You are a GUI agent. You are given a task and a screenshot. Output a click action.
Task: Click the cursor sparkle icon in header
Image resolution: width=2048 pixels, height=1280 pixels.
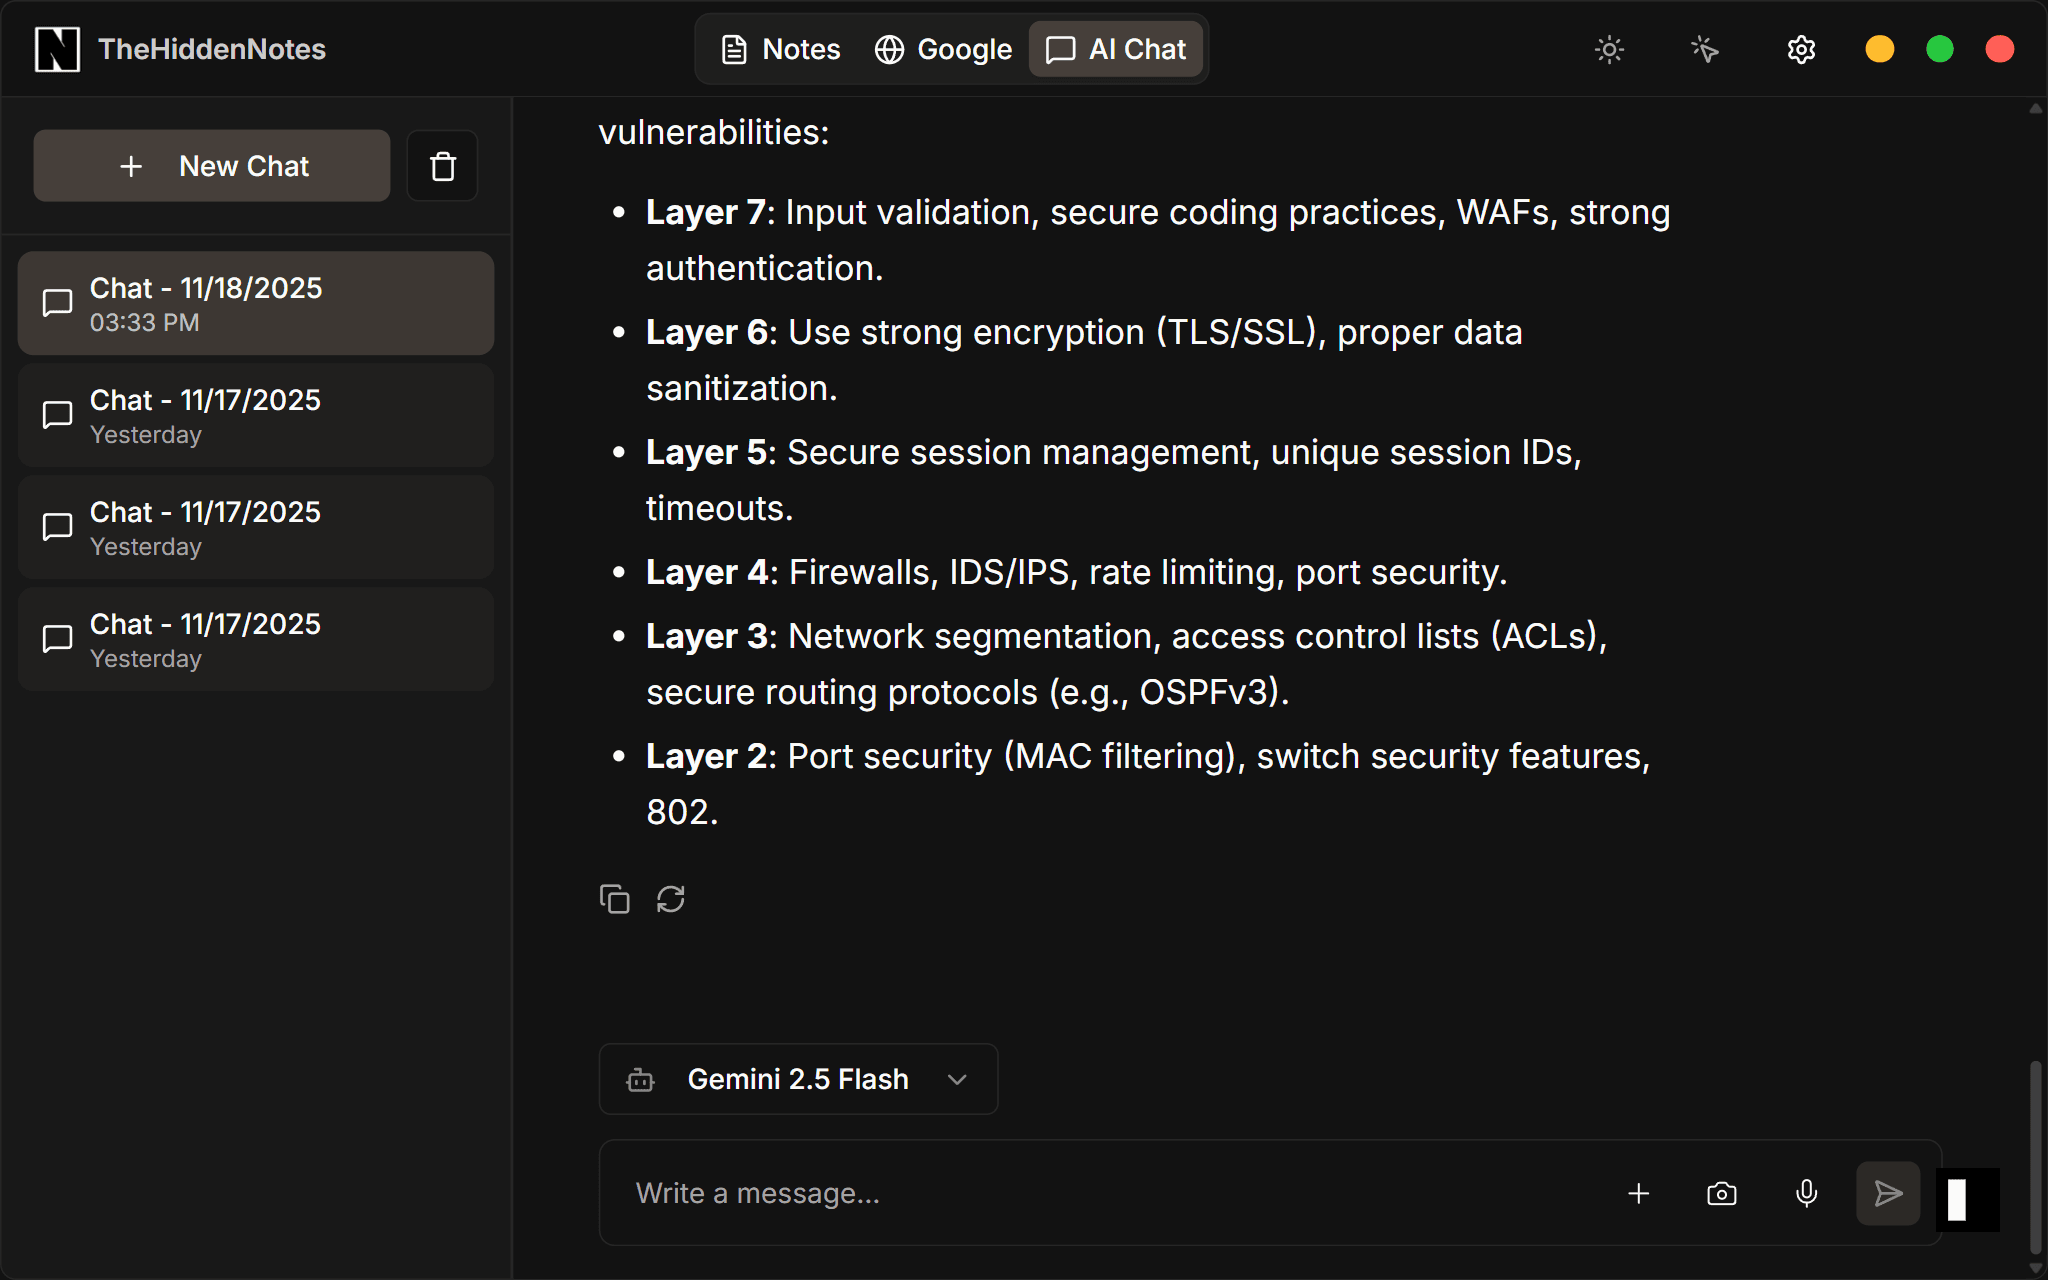tap(1705, 49)
